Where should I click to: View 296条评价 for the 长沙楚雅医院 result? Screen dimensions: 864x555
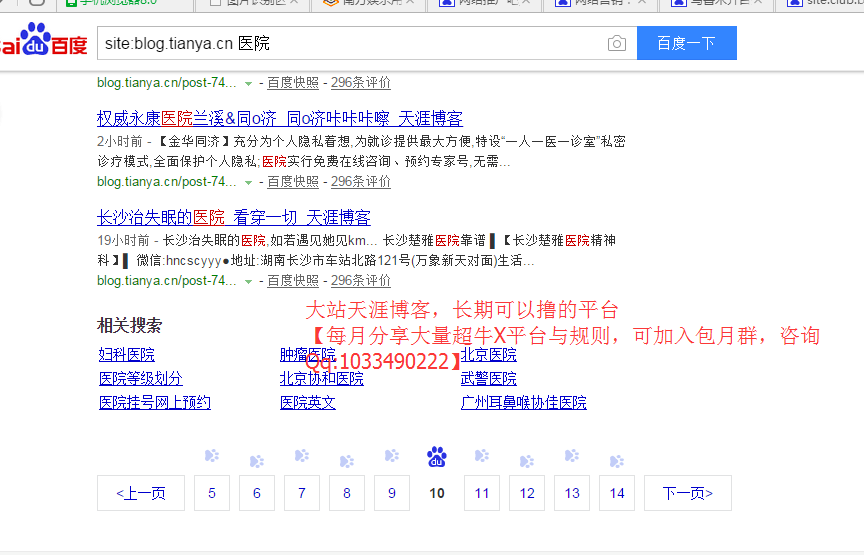[x=360, y=281]
